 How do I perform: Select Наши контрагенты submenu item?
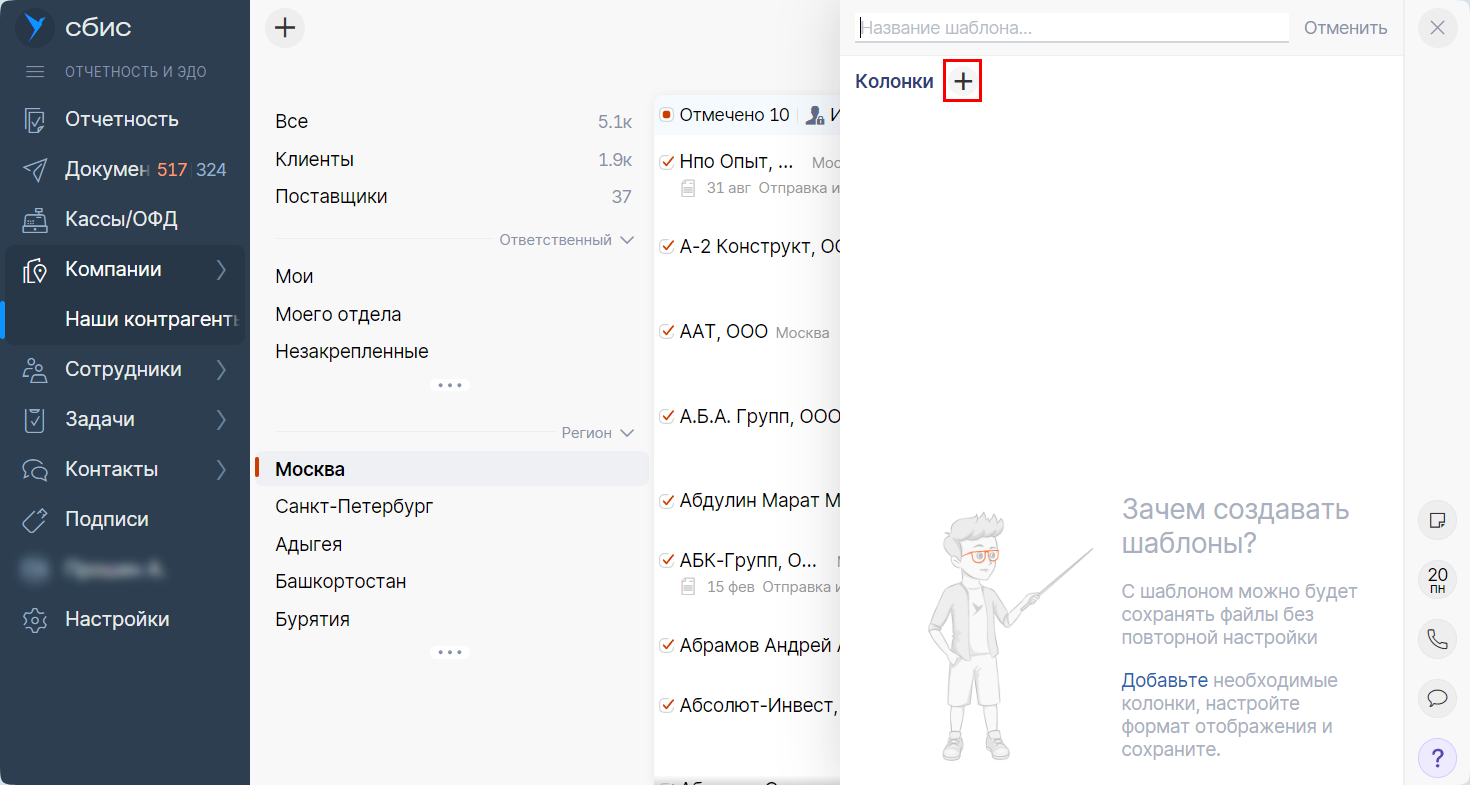(152, 320)
